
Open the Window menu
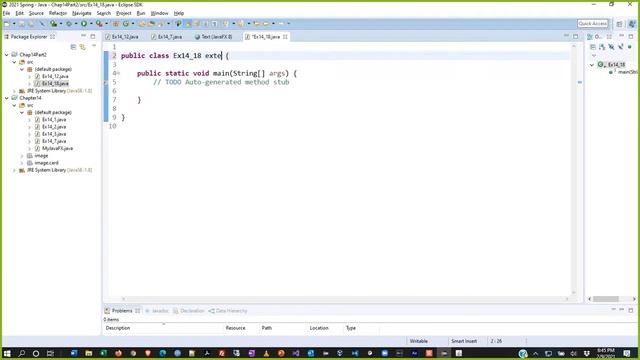(159, 13)
